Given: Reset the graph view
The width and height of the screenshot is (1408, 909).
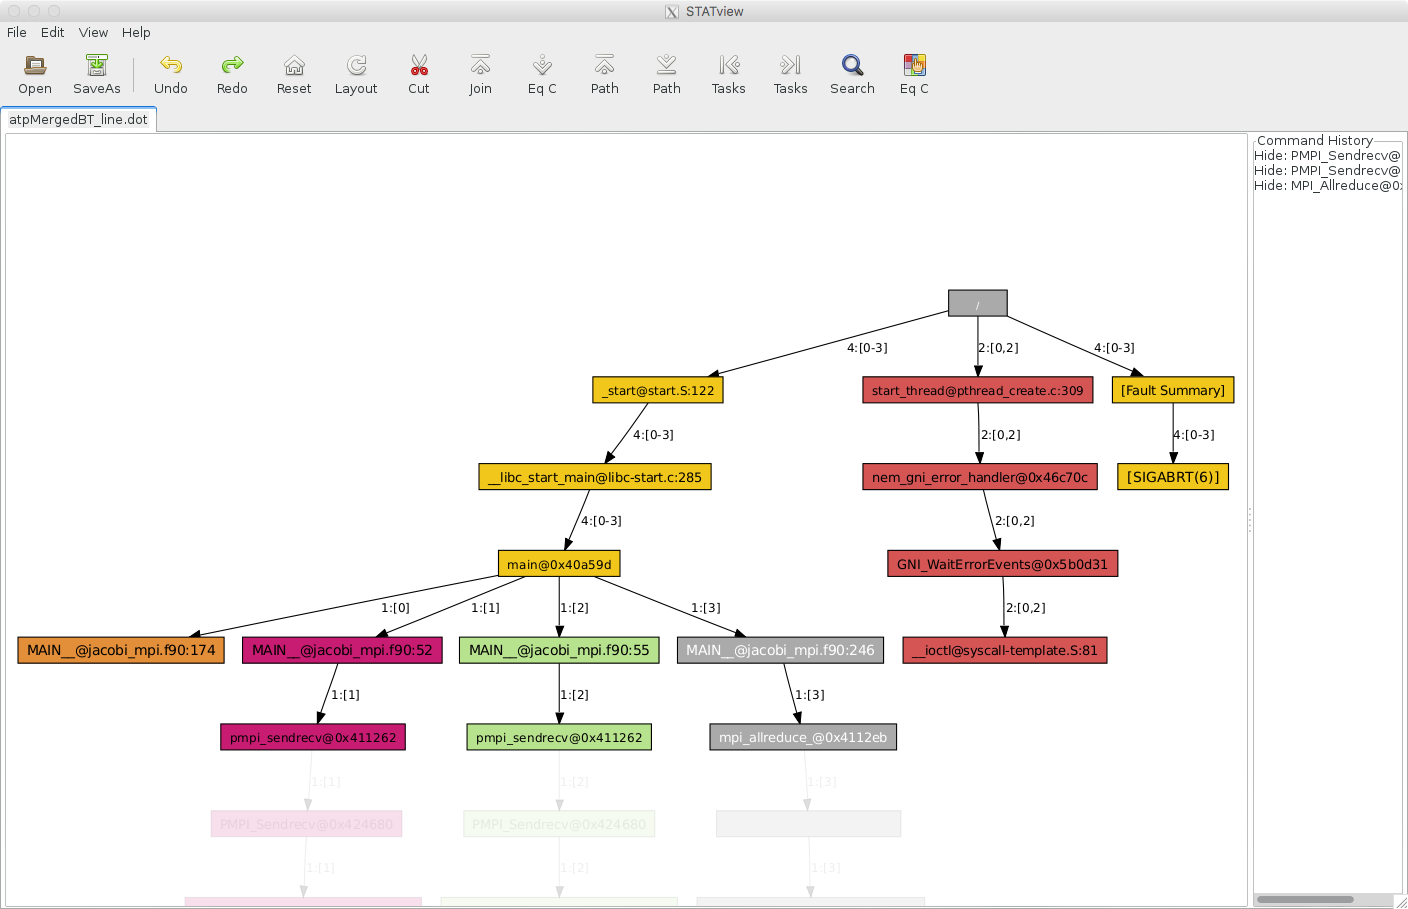Looking at the screenshot, I should 293,73.
